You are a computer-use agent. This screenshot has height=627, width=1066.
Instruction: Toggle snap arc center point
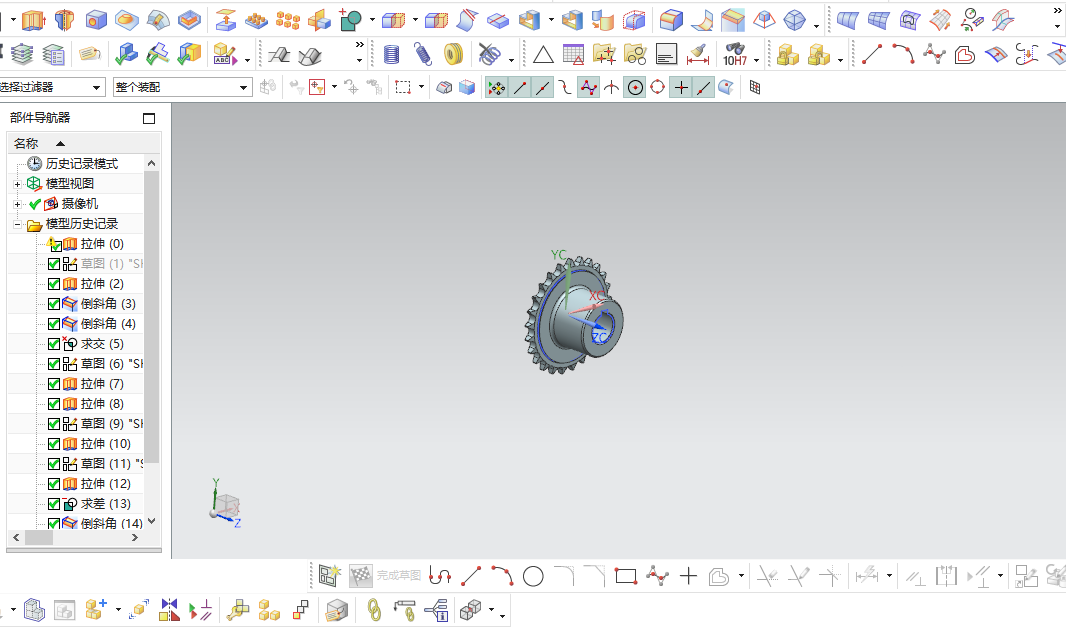pyautogui.click(x=635, y=88)
